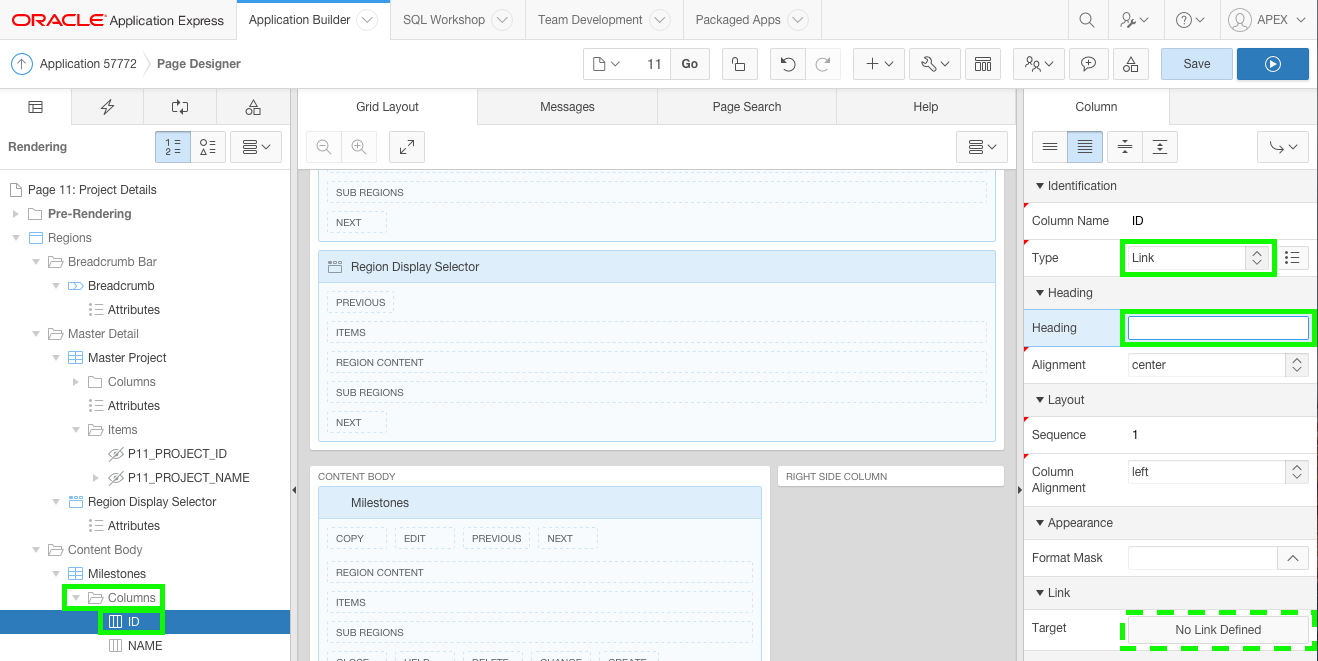Image resolution: width=1318 pixels, height=661 pixels.
Task: Collapse the Heading section
Action: 1040,293
